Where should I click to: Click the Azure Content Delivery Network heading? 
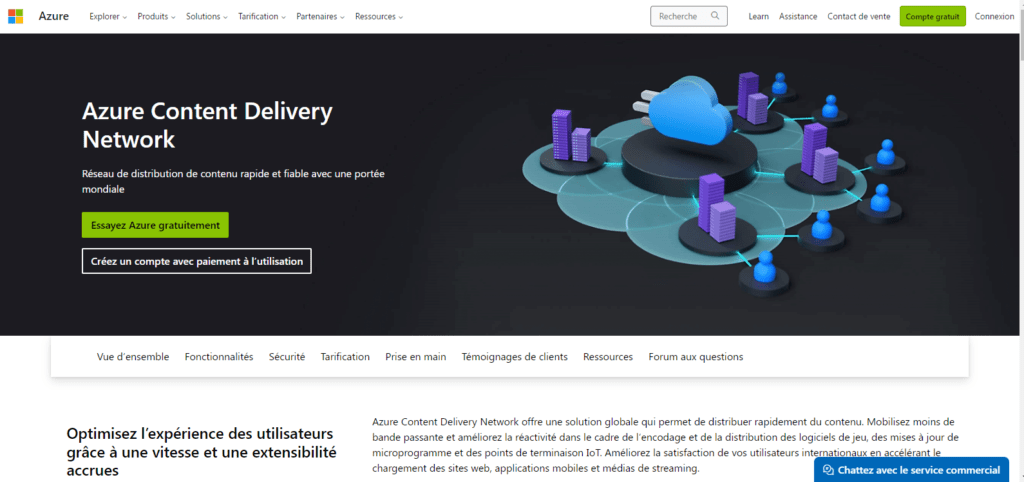pos(208,125)
